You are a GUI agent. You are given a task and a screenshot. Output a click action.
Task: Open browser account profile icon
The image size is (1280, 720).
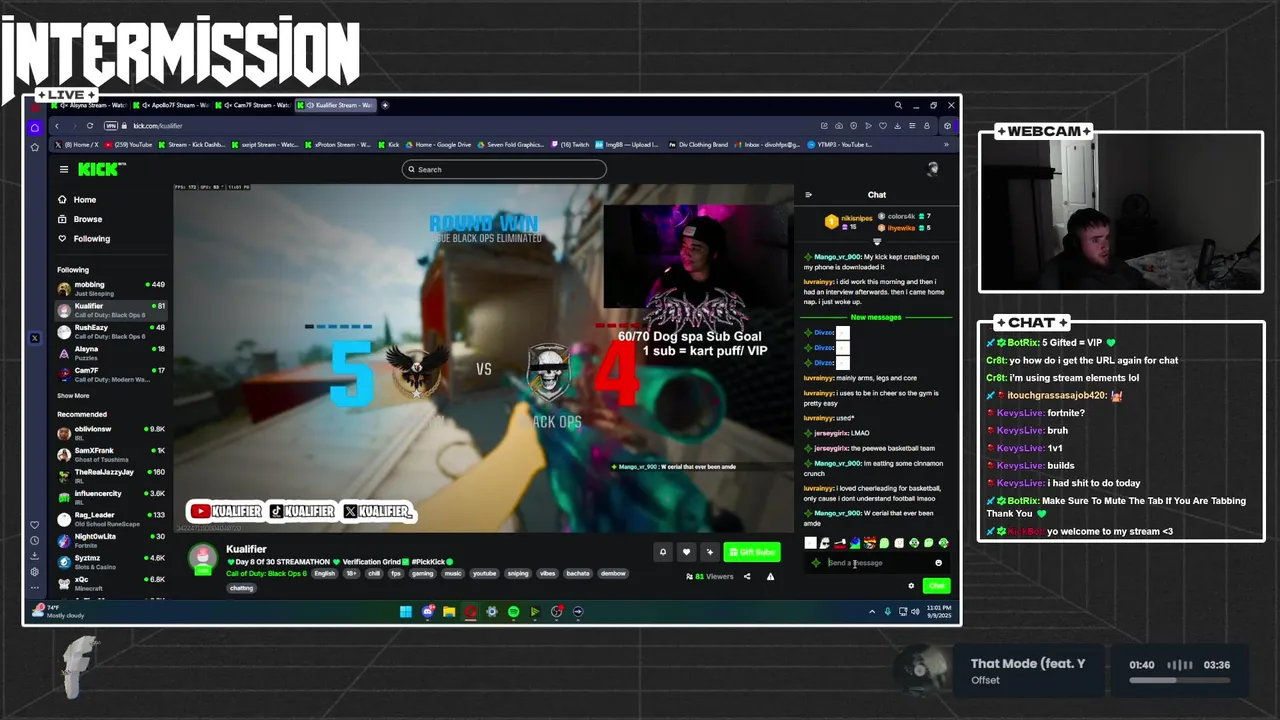point(929,126)
